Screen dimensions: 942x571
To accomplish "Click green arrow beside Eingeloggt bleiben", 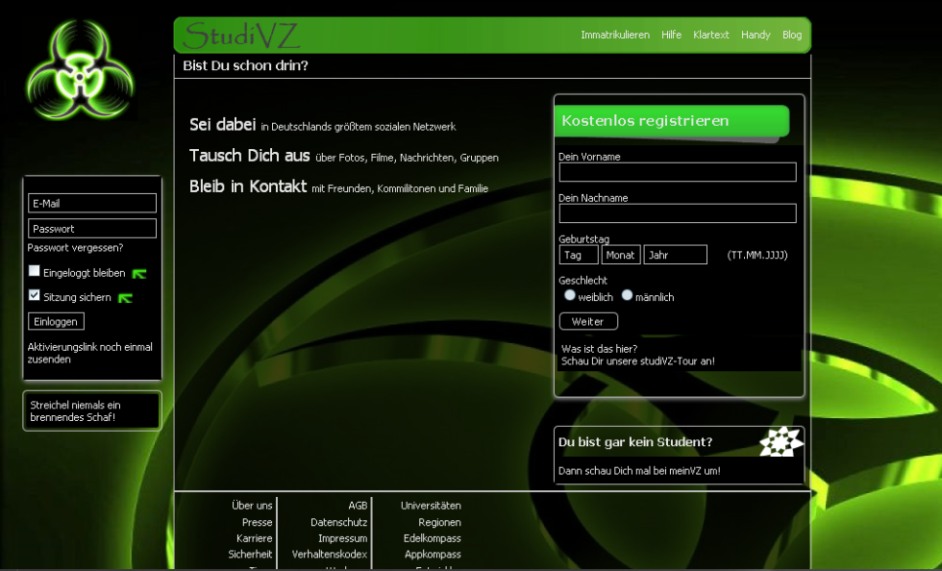I will point(139,274).
